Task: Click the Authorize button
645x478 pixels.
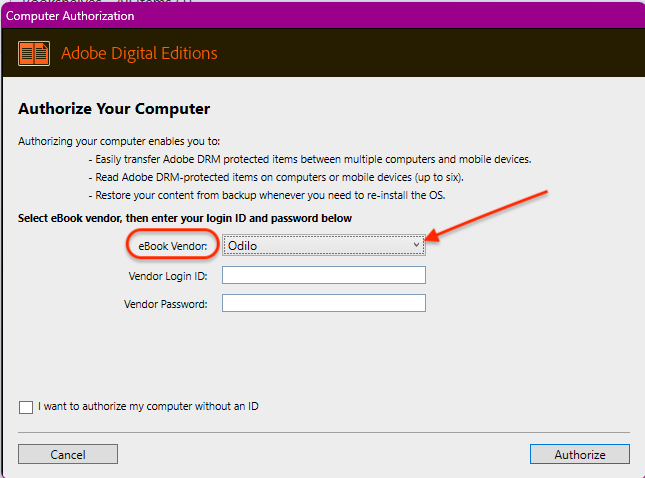Action: click(x=580, y=454)
